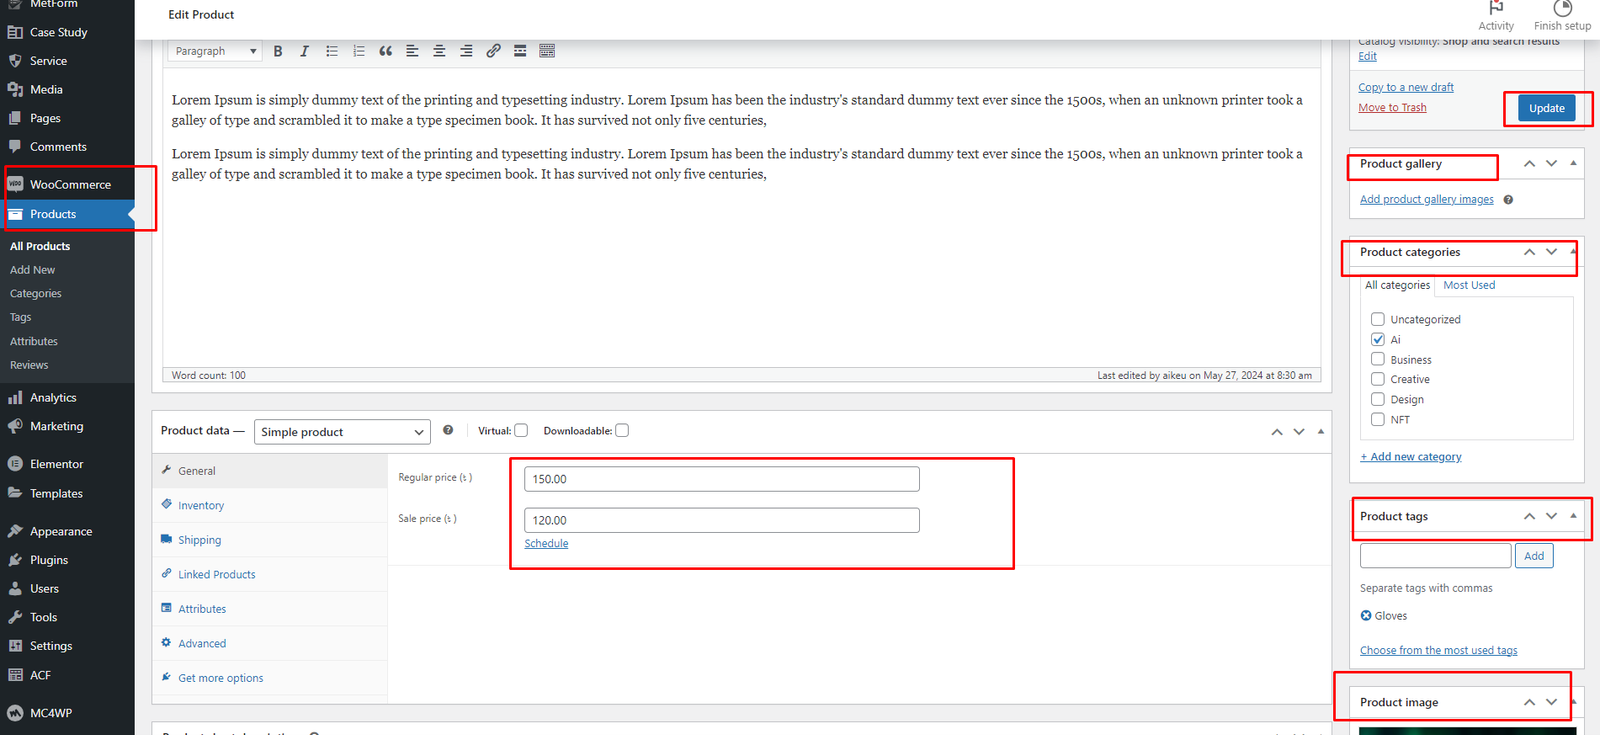Open the Inventory product data tab

[201, 506]
